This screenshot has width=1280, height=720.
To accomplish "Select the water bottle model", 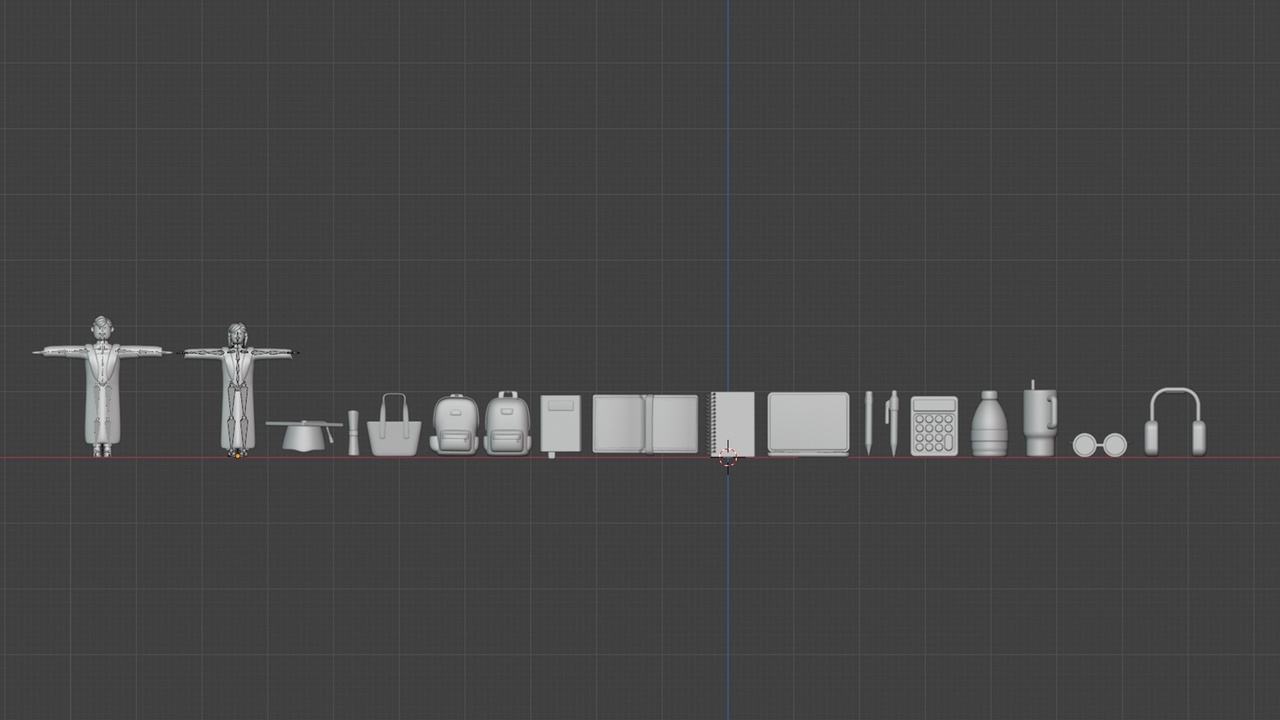I will [x=989, y=424].
